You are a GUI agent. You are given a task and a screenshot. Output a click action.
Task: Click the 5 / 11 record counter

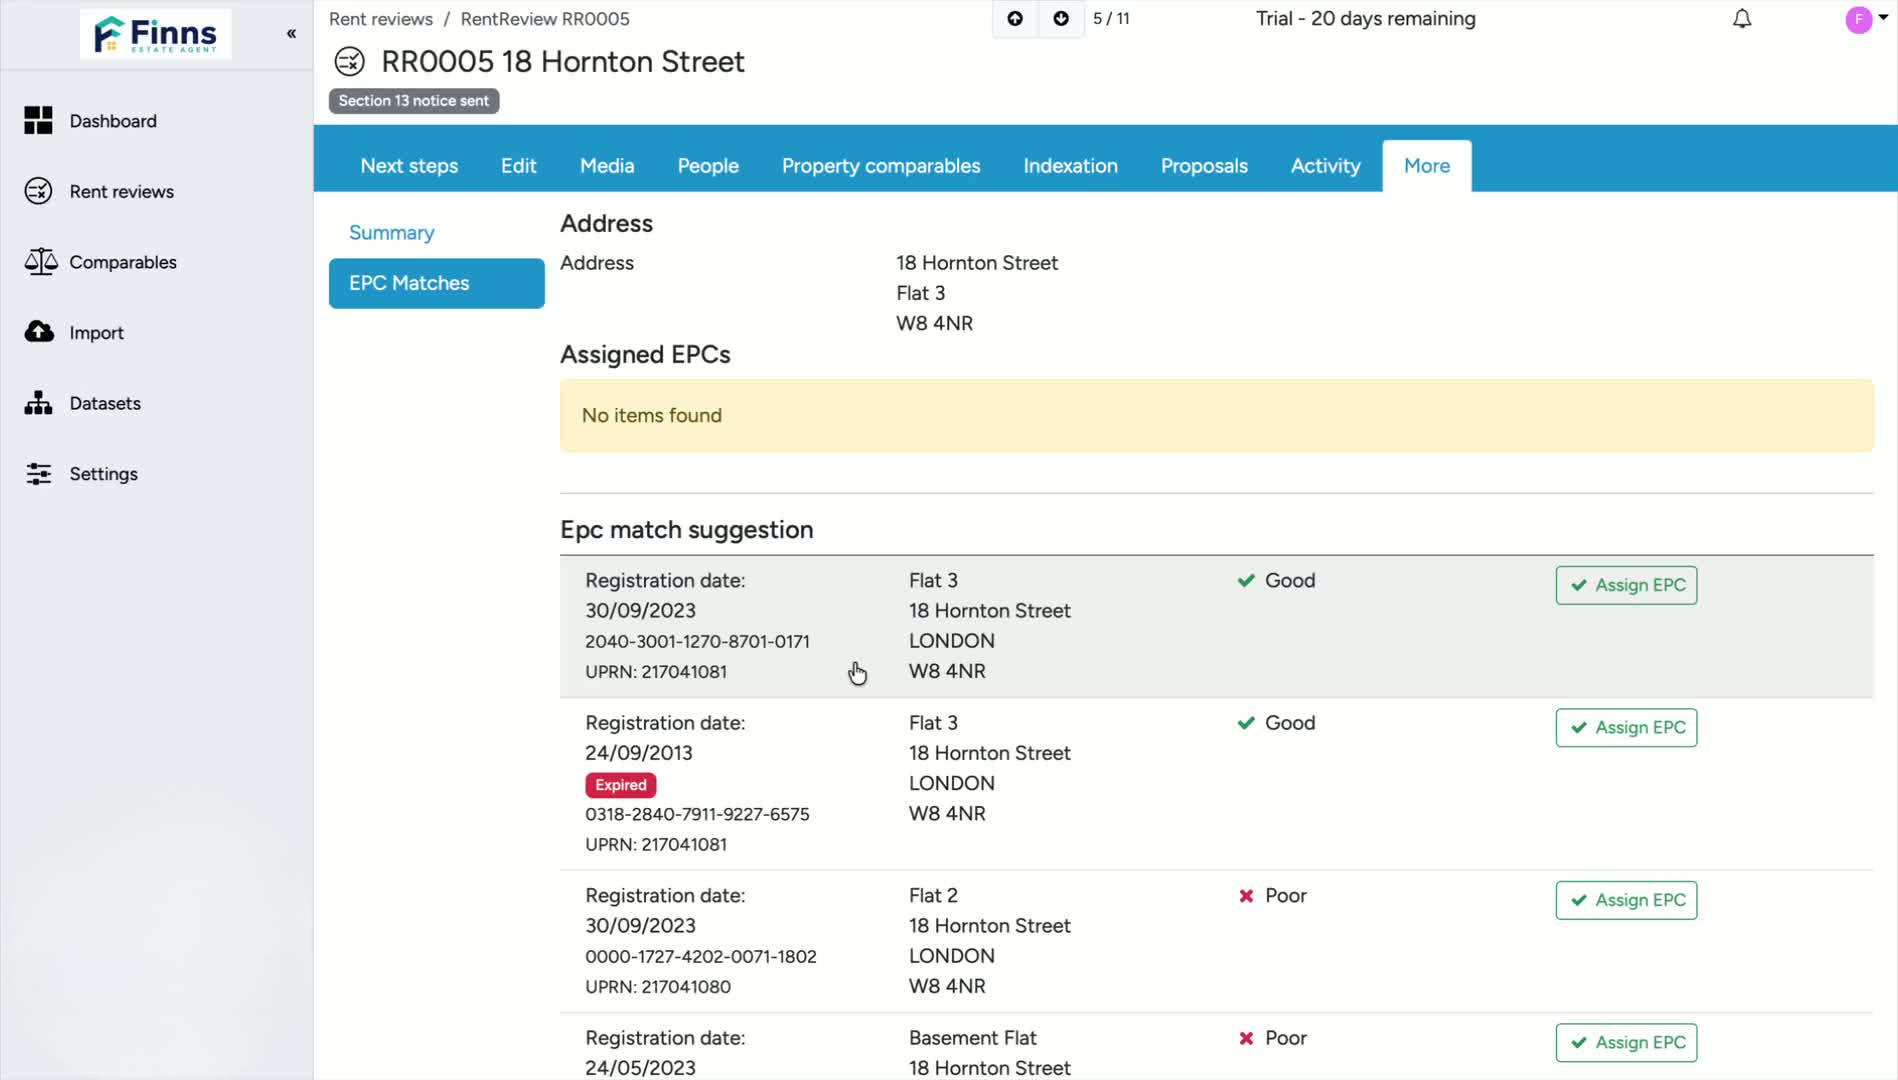click(x=1111, y=19)
